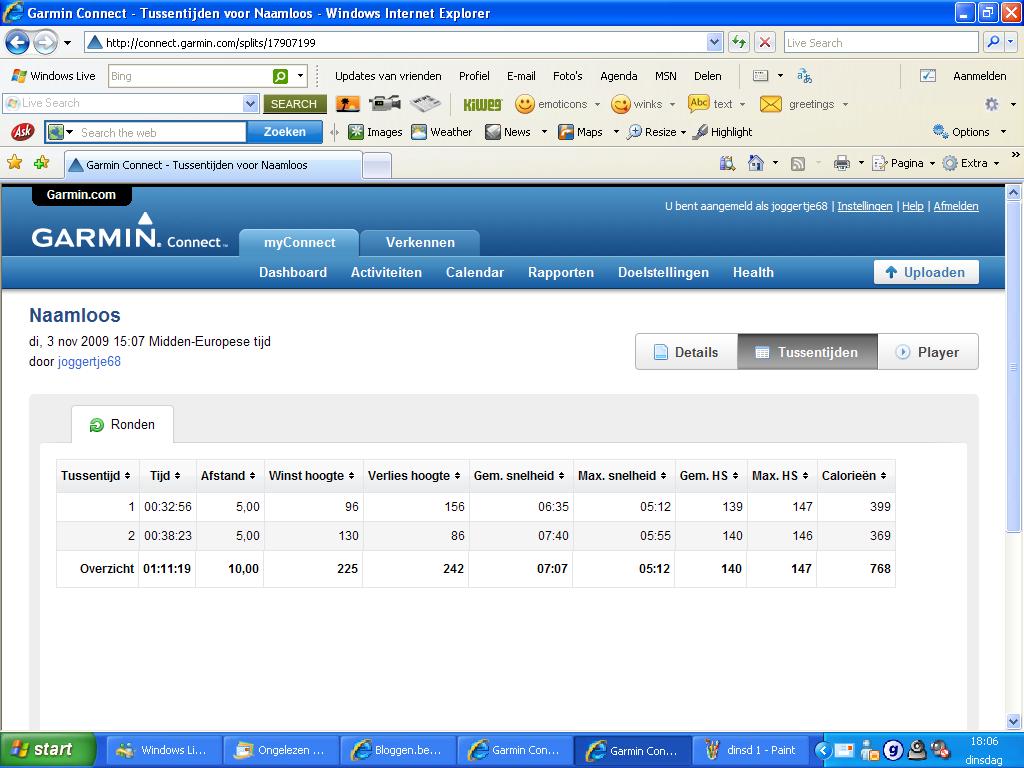
Task: Click the Print icon
Action: 842,163
